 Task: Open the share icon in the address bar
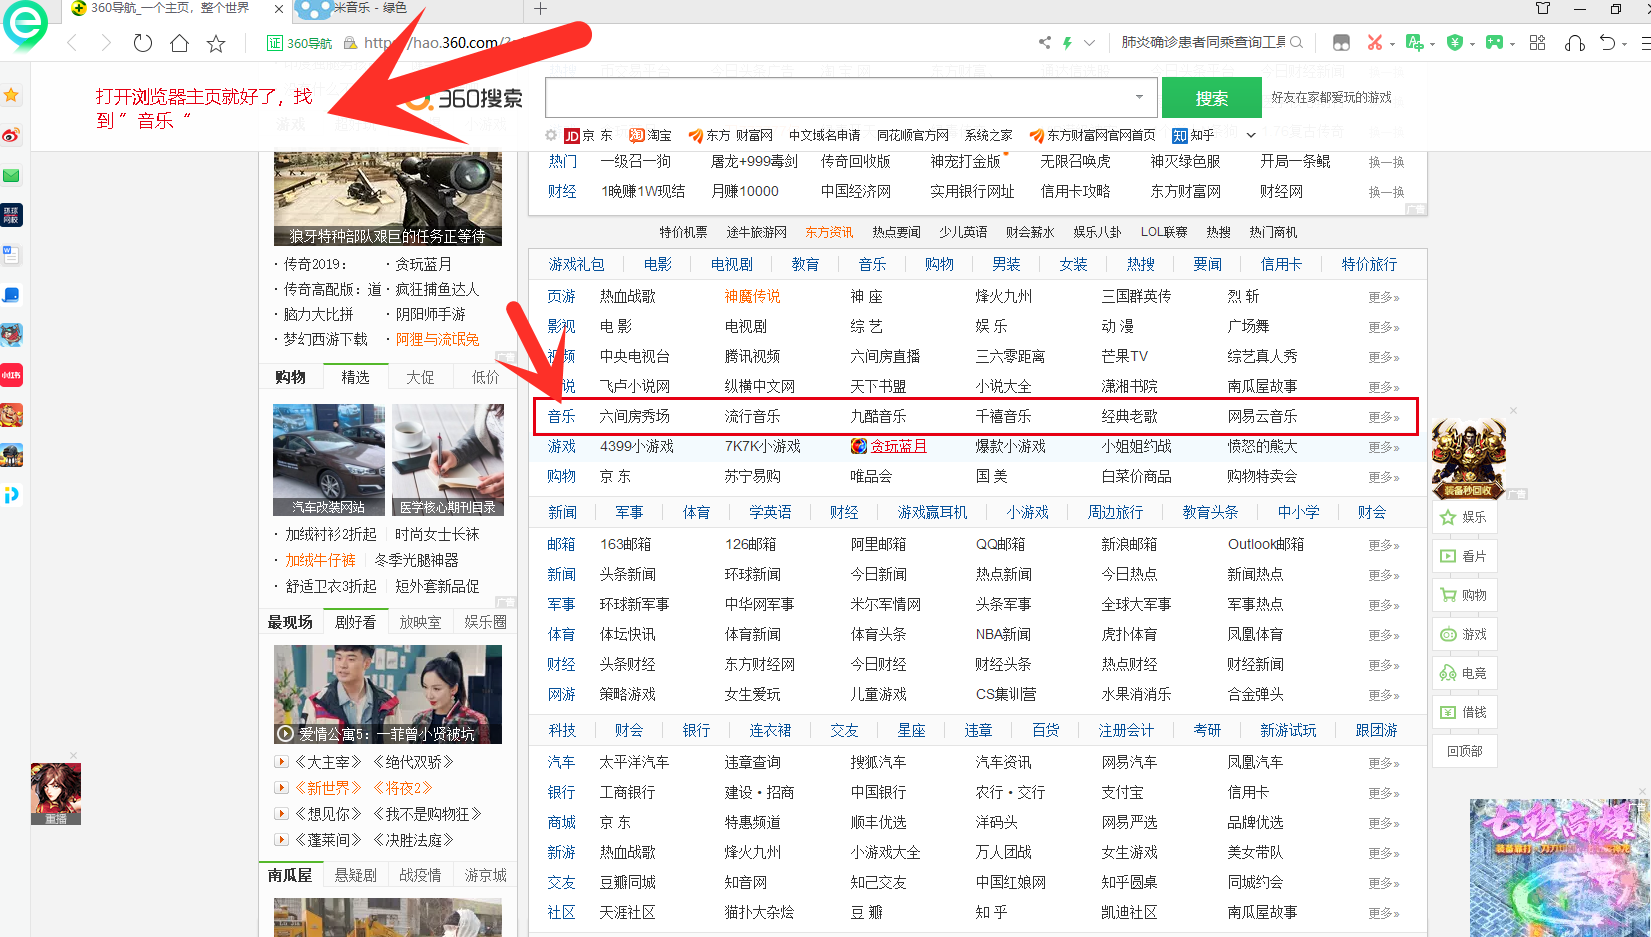(1045, 43)
